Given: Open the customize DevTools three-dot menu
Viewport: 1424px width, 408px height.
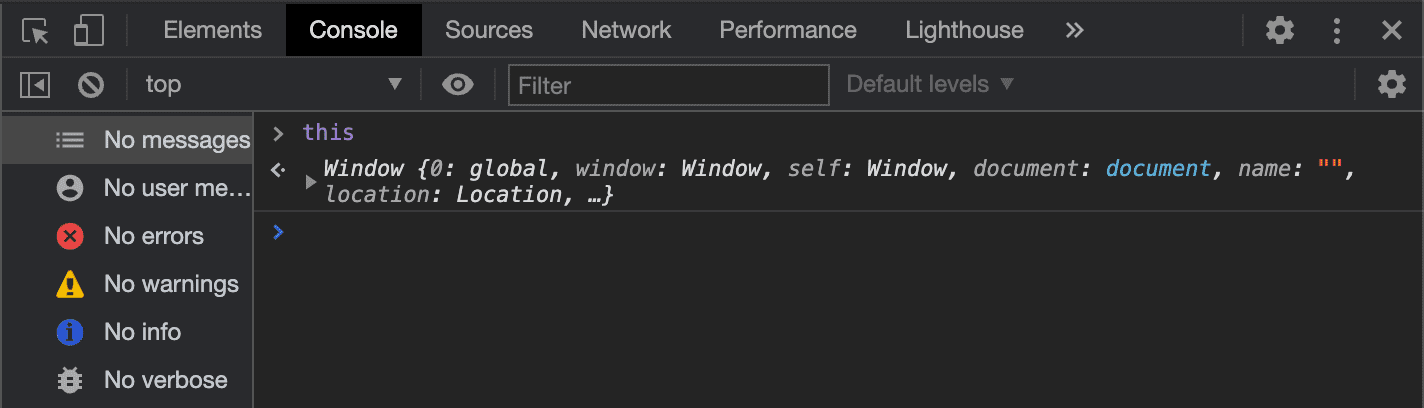Looking at the screenshot, I should coord(1336,31).
